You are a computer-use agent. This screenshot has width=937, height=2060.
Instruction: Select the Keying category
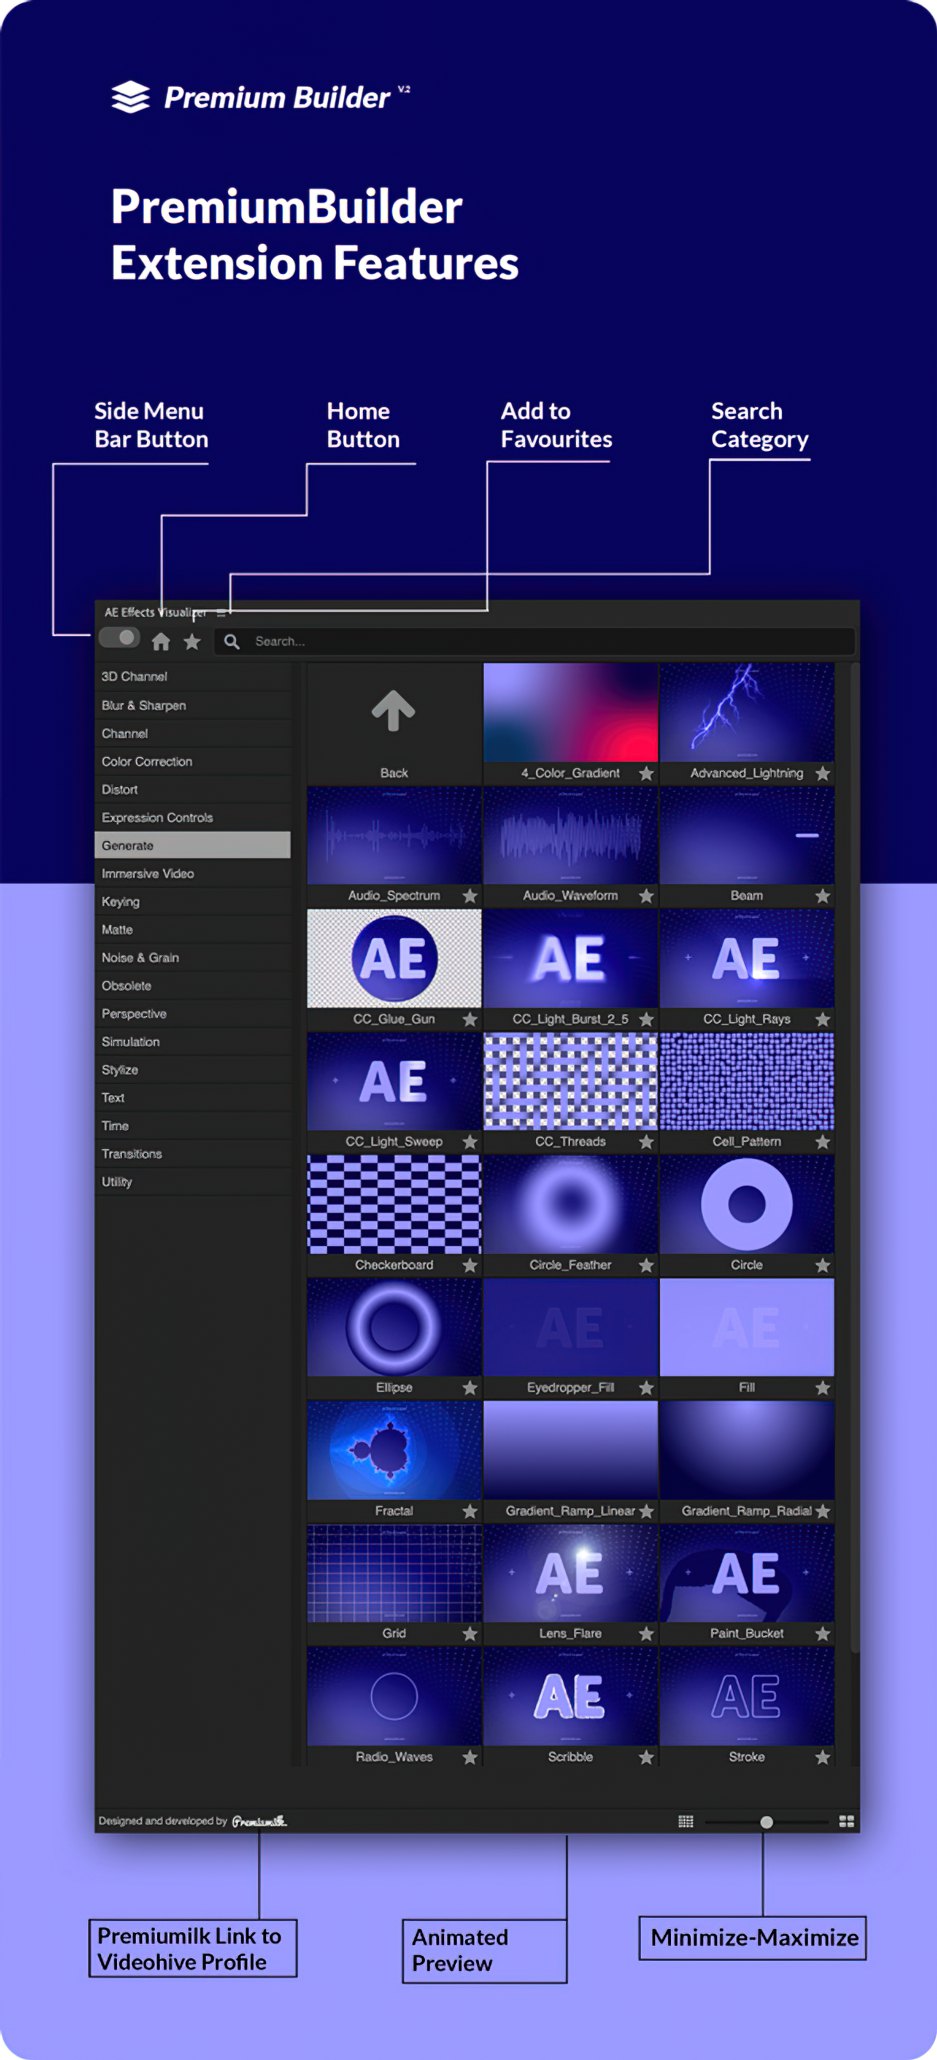(x=193, y=901)
